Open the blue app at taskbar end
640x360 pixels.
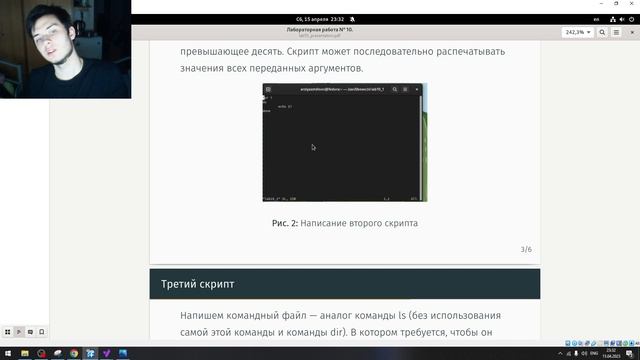123,353
